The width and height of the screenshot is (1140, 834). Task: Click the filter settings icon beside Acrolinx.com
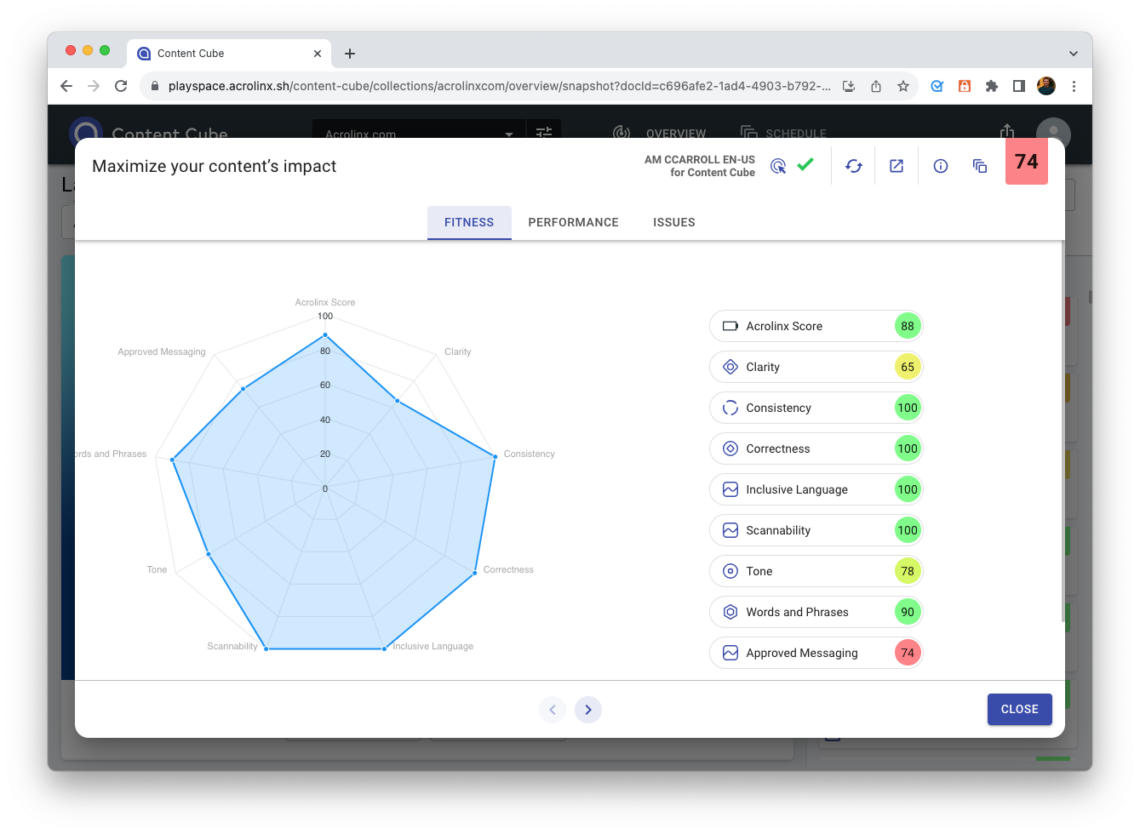(x=542, y=132)
